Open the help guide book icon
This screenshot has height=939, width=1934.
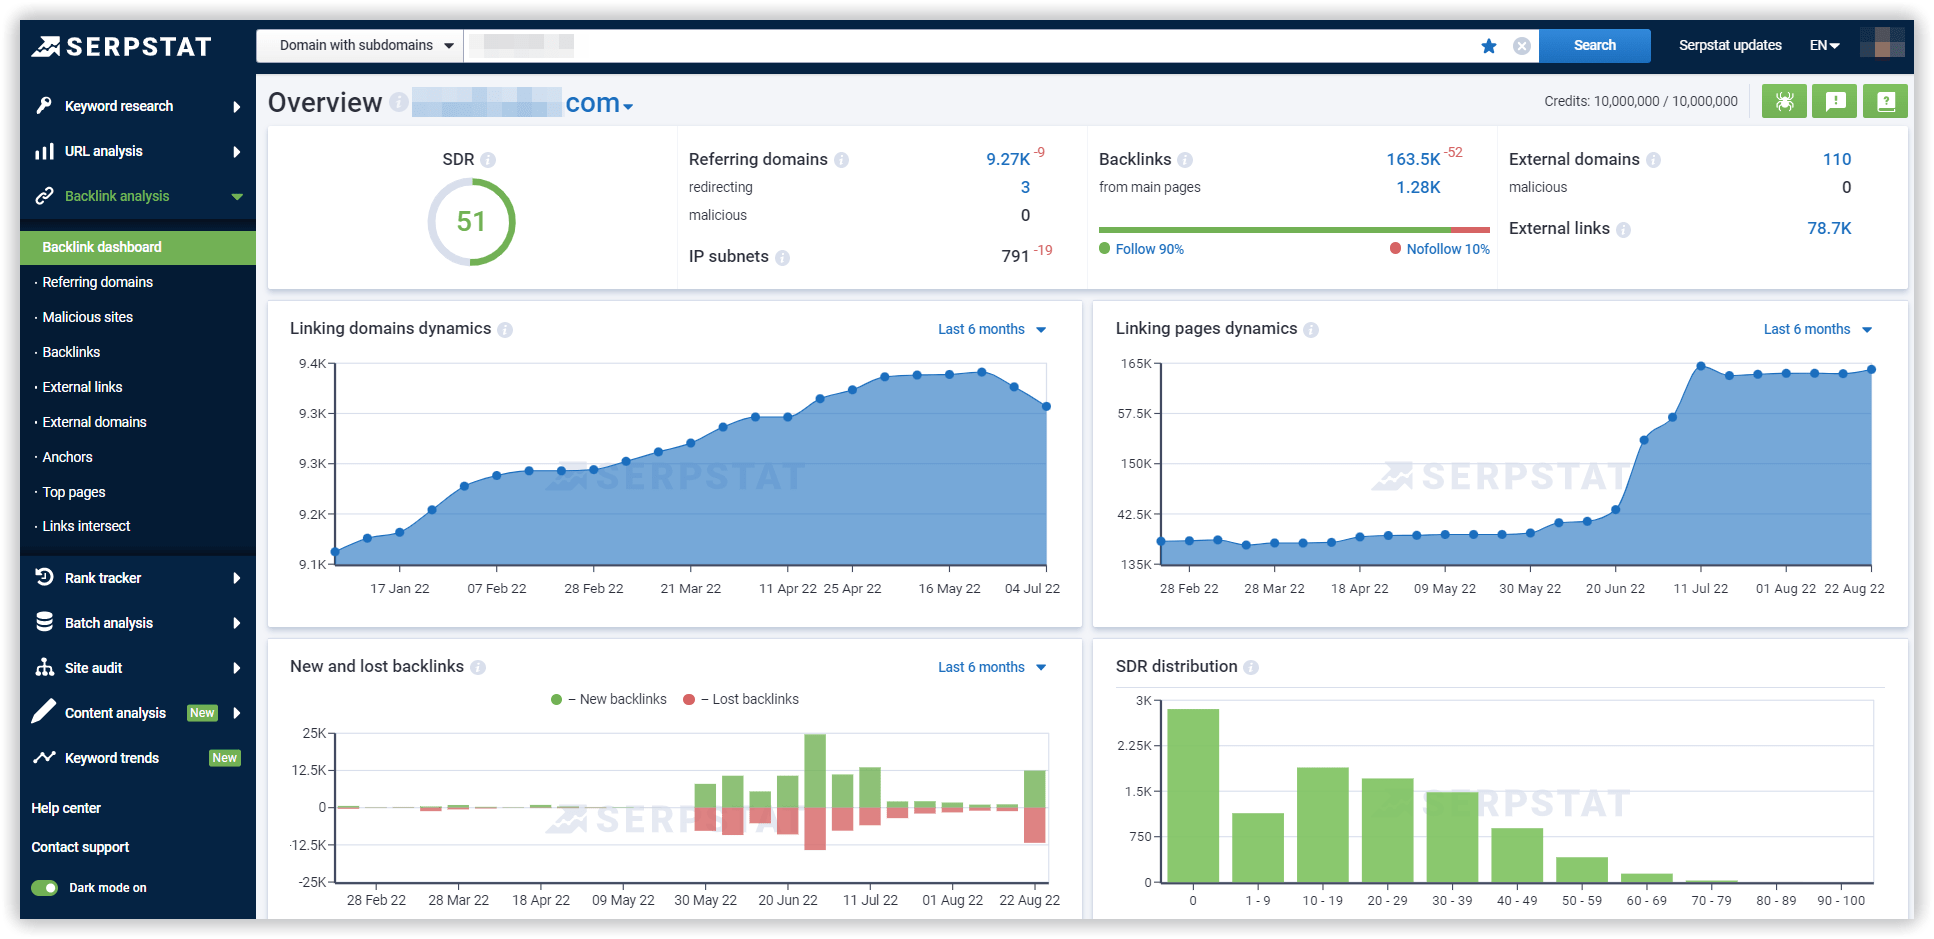pyautogui.click(x=1885, y=100)
